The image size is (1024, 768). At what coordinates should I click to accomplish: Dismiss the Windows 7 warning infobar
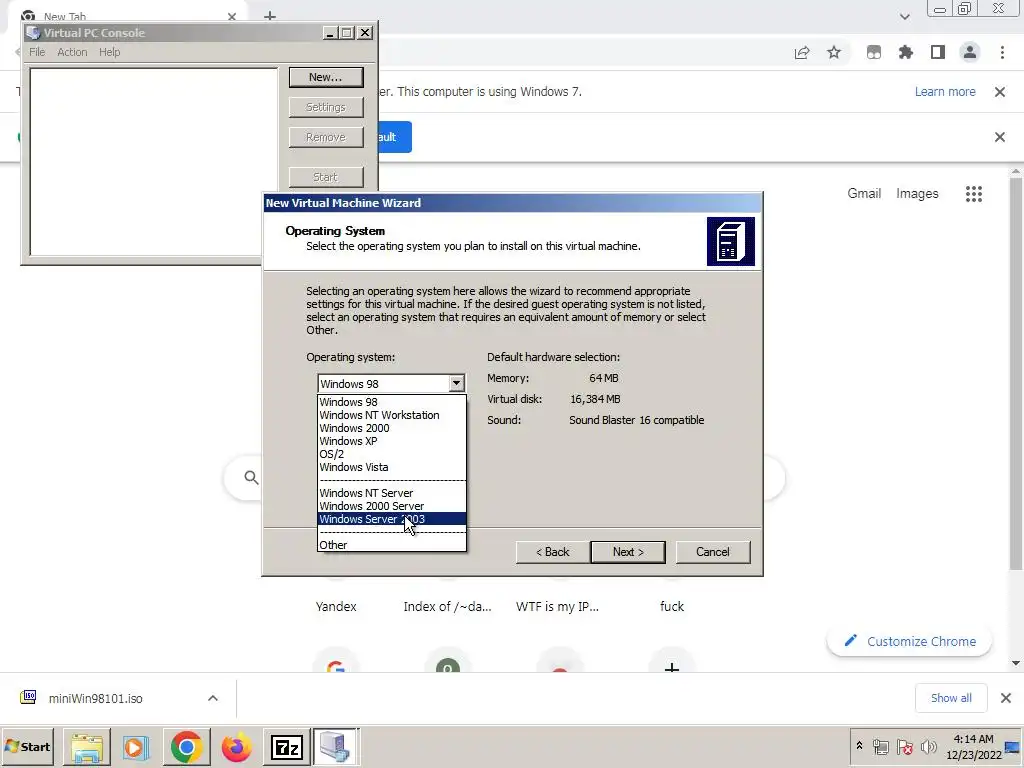(1000, 92)
